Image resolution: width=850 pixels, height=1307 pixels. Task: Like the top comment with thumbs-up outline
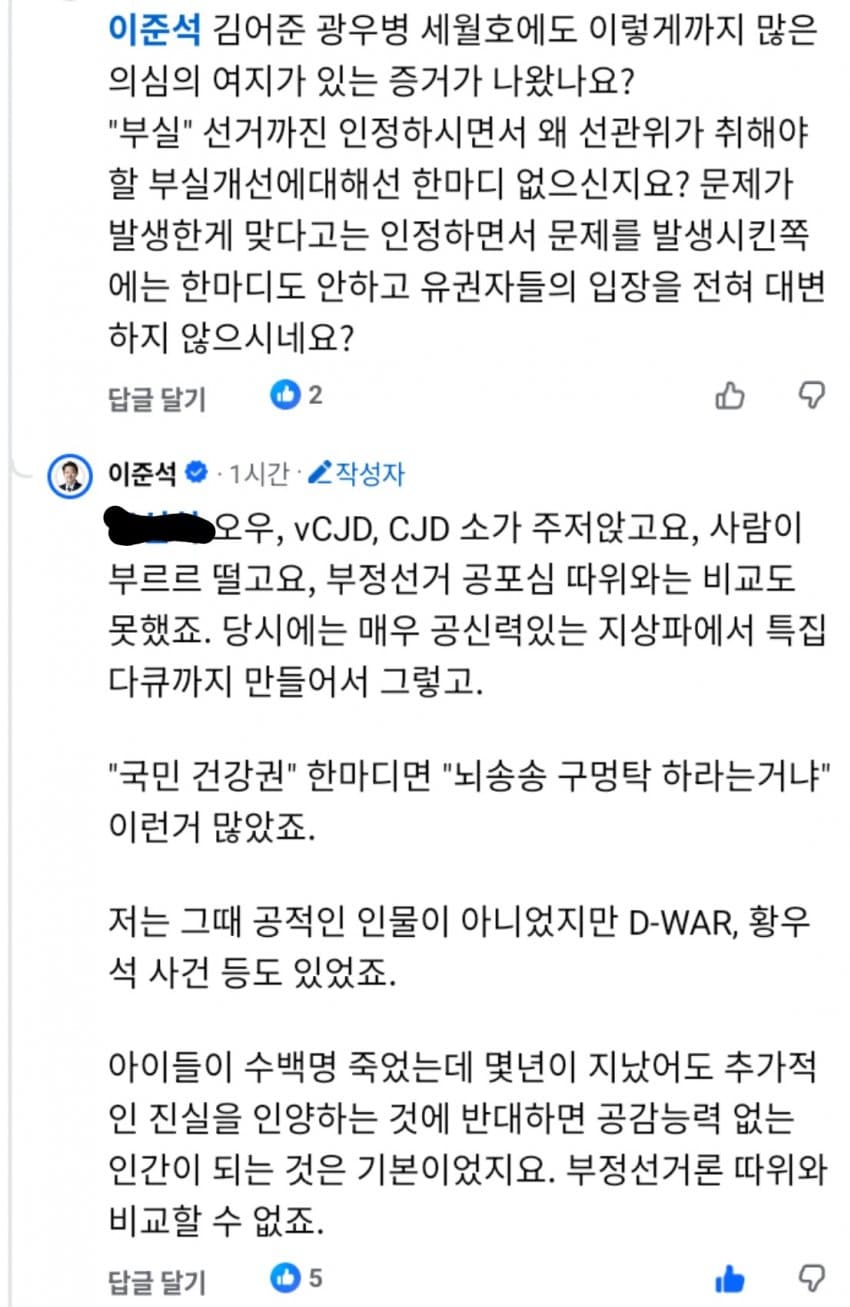pos(730,396)
